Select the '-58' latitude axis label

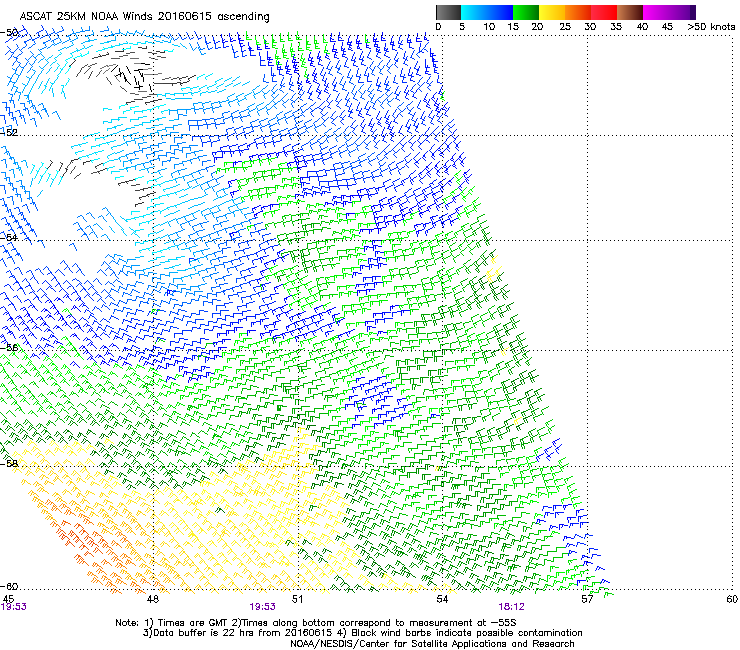(9, 463)
